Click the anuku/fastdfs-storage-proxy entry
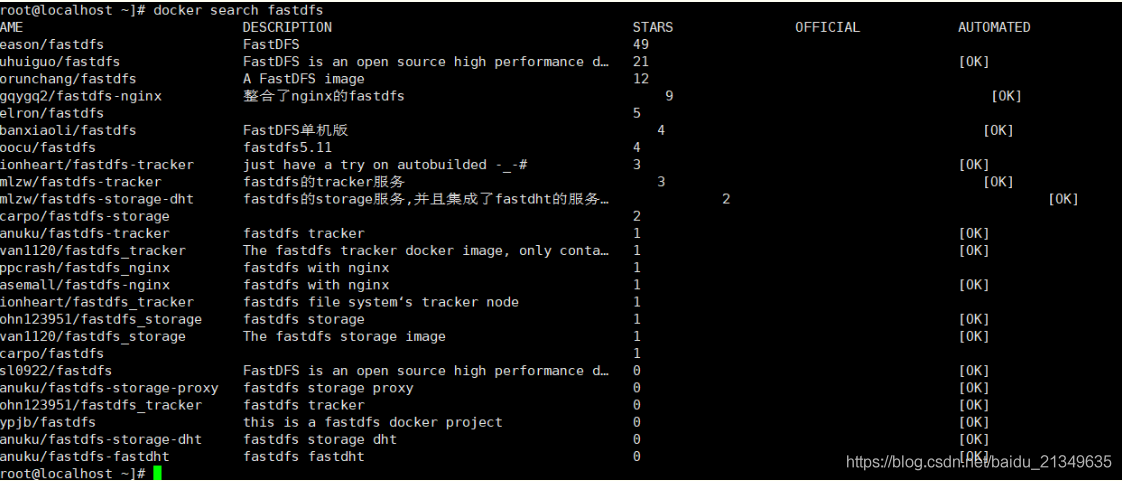 [109, 388]
